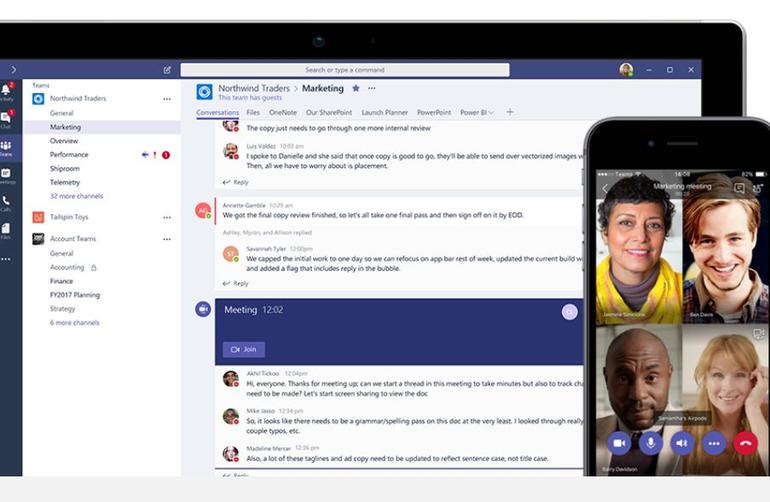The width and height of the screenshot is (770, 502).
Task: Mute the microphone in phone call
Action: tap(651, 443)
